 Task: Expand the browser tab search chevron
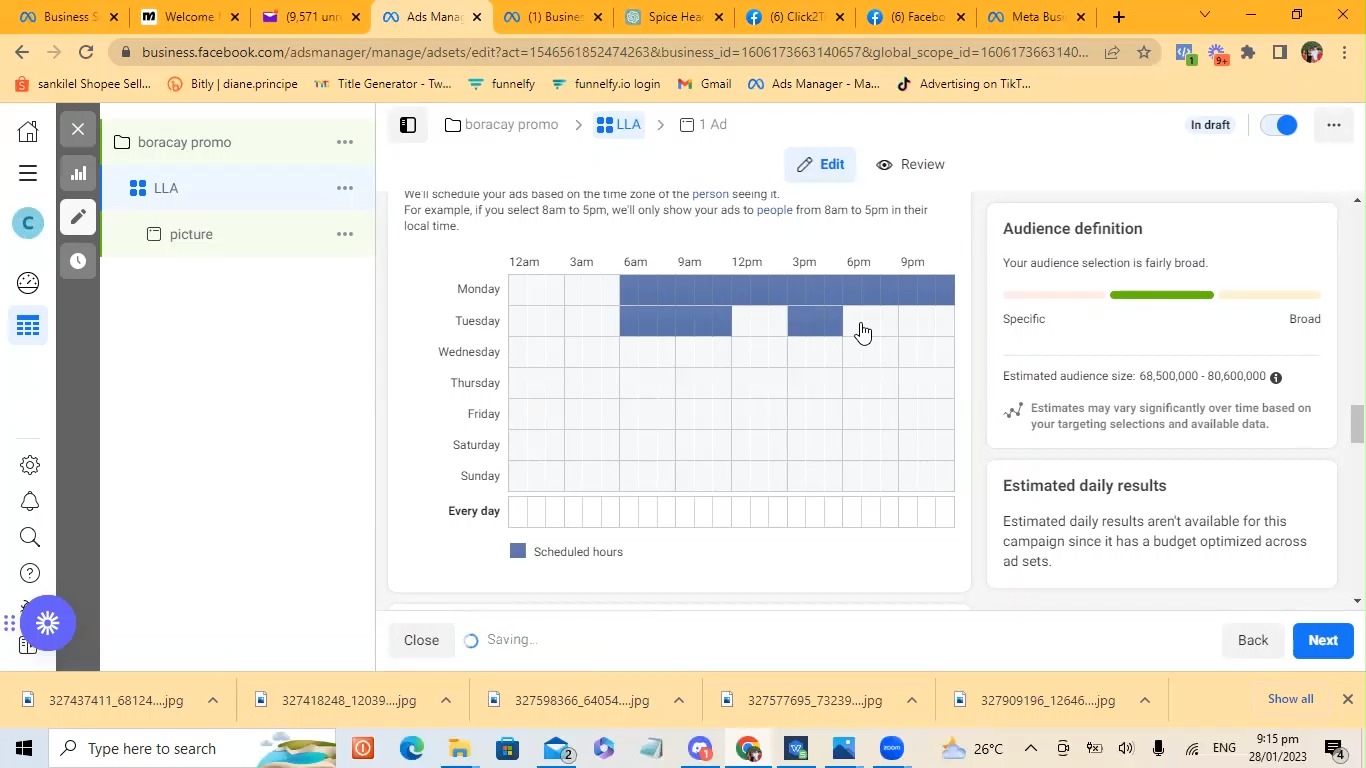click(x=1205, y=16)
